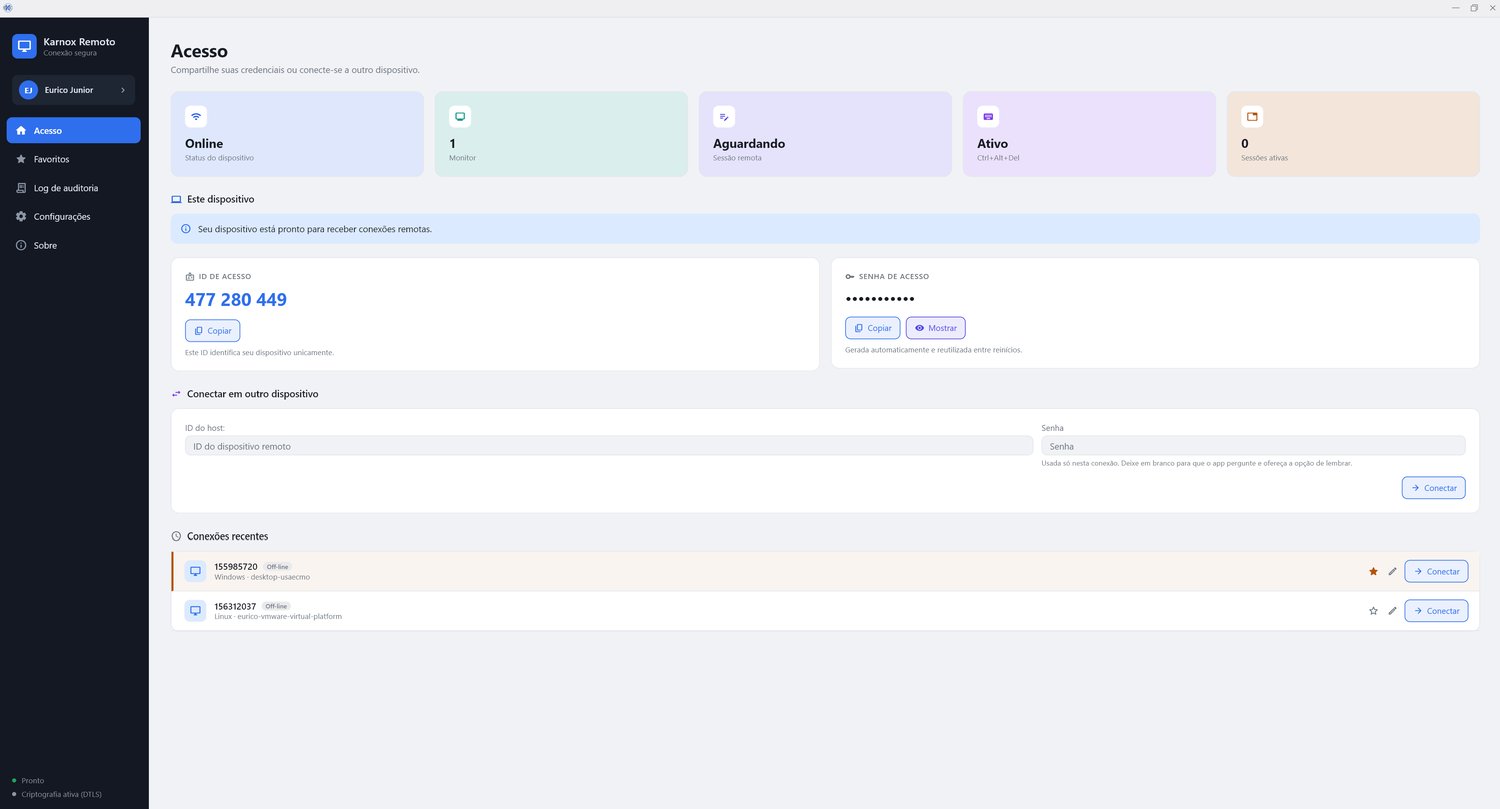Click the Karnox Remoto logo icon
The image size is (1500, 809).
click(x=24, y=46)
